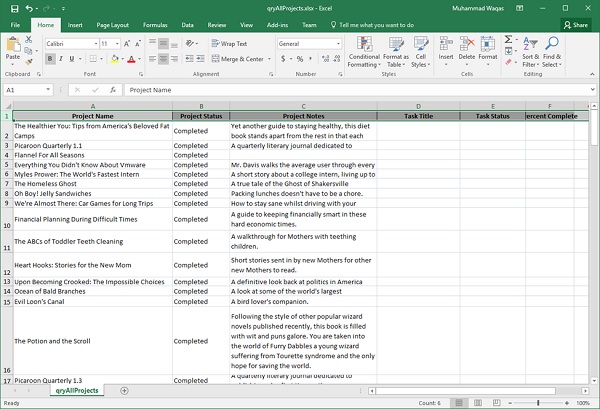The width and height of the screenshot is (600, 409).
Task: Click the Merge & Center button
Action: point(240,59)
